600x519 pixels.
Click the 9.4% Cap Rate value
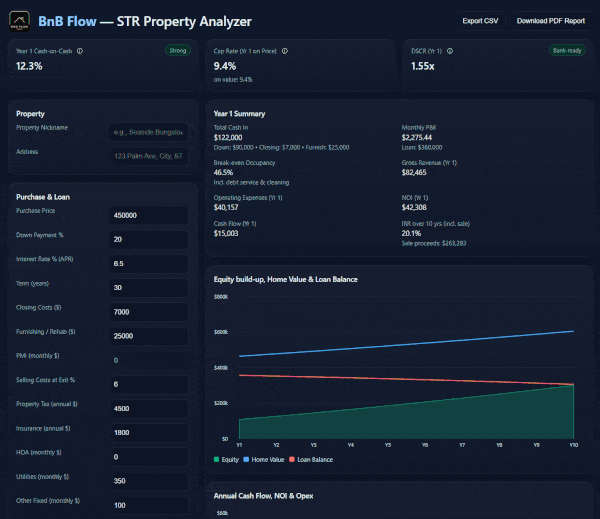[x=225, y=66]
